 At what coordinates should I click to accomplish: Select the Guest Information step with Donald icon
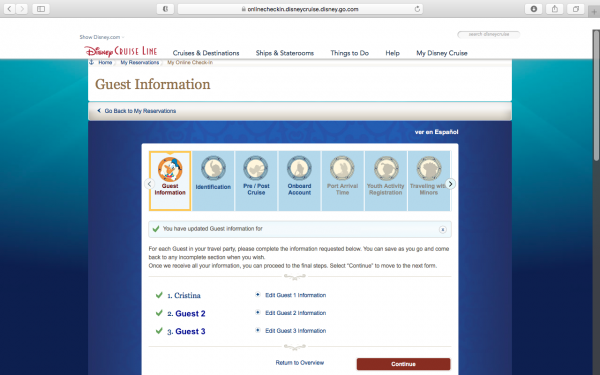170,181
